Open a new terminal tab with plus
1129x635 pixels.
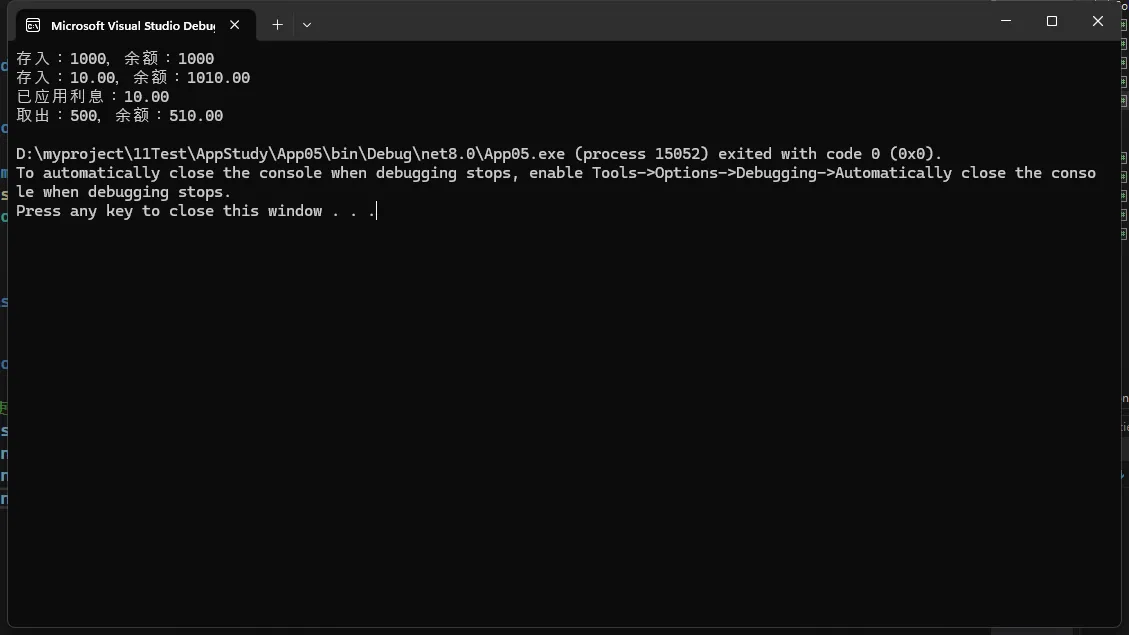coord(277,24)
